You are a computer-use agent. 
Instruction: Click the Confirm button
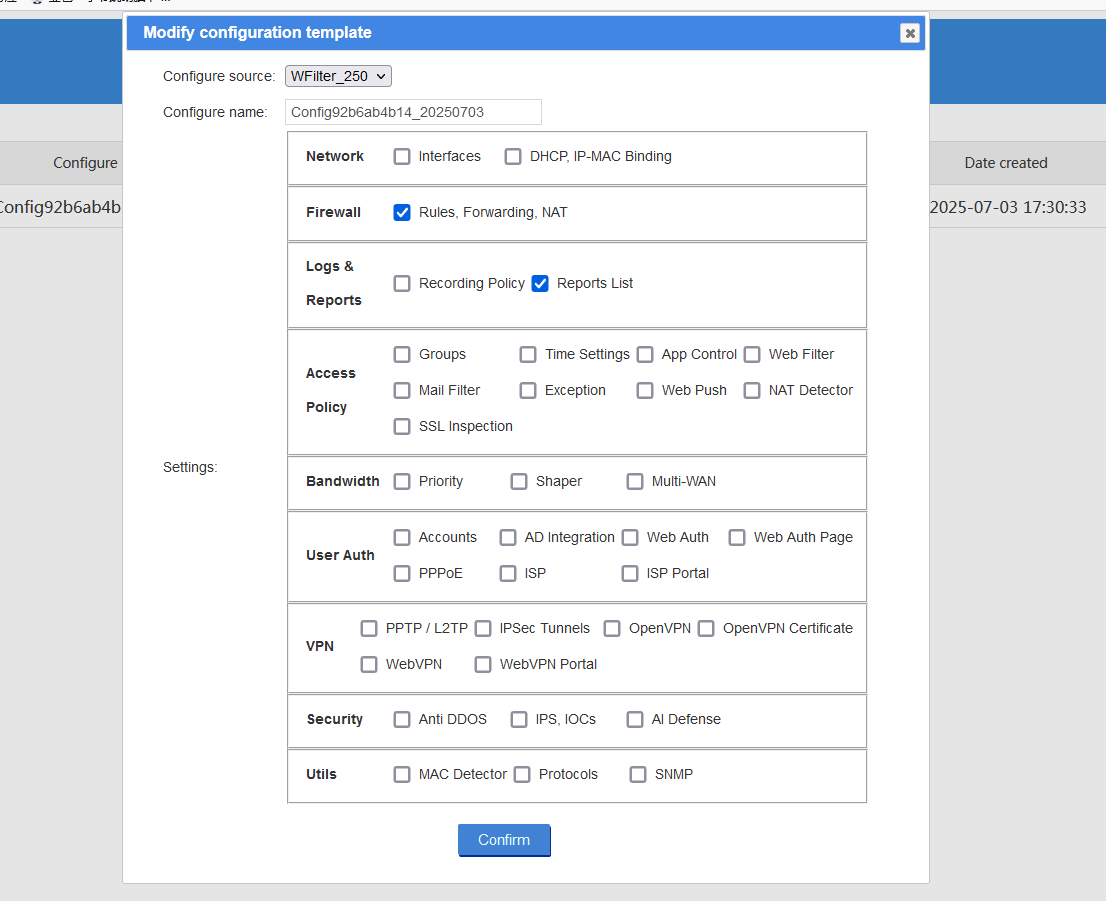pos(504,840)
